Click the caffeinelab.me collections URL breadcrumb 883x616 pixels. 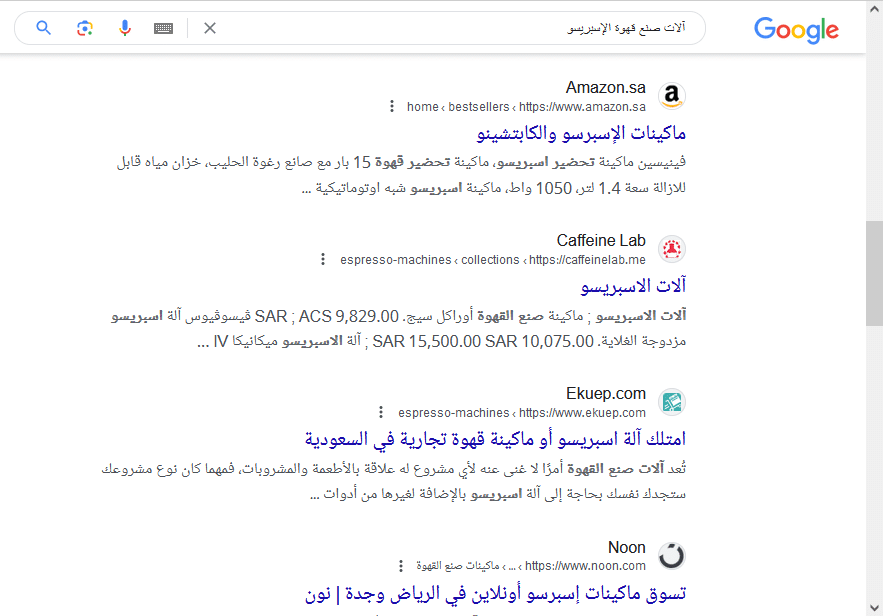click(493, 260)
